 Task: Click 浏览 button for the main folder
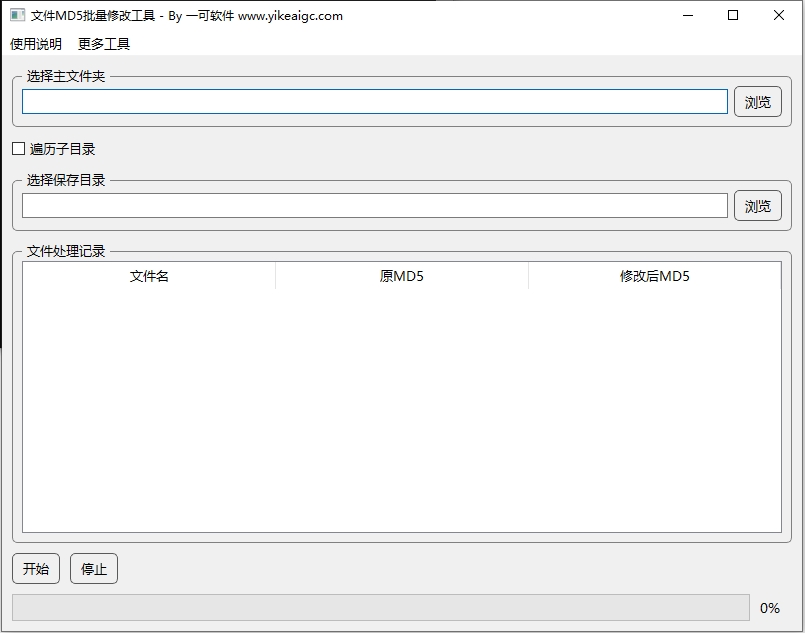(758, 102)
